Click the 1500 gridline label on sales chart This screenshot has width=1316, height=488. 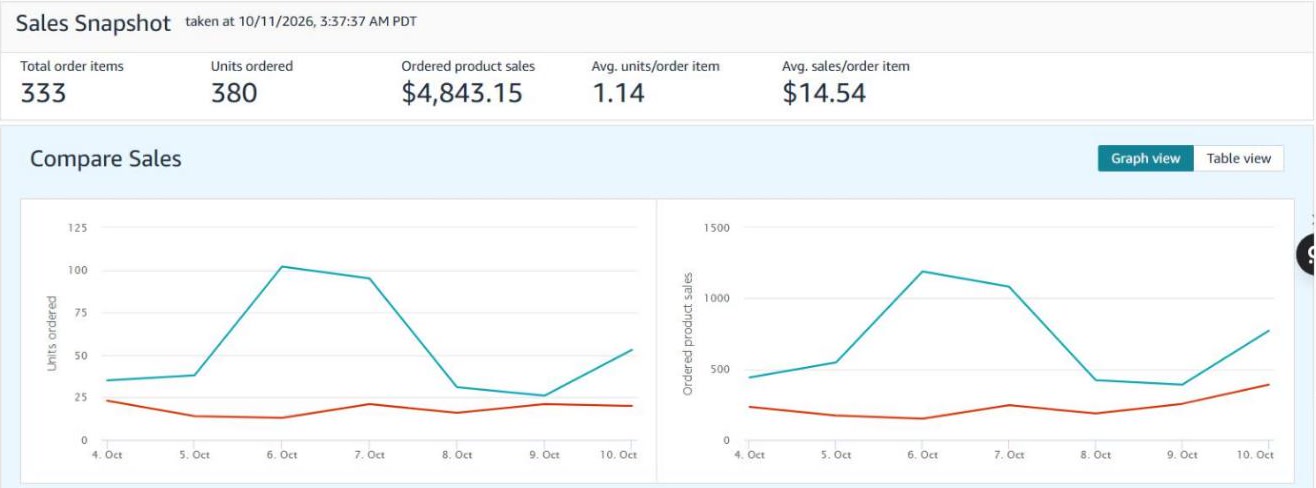pos(716,228)
